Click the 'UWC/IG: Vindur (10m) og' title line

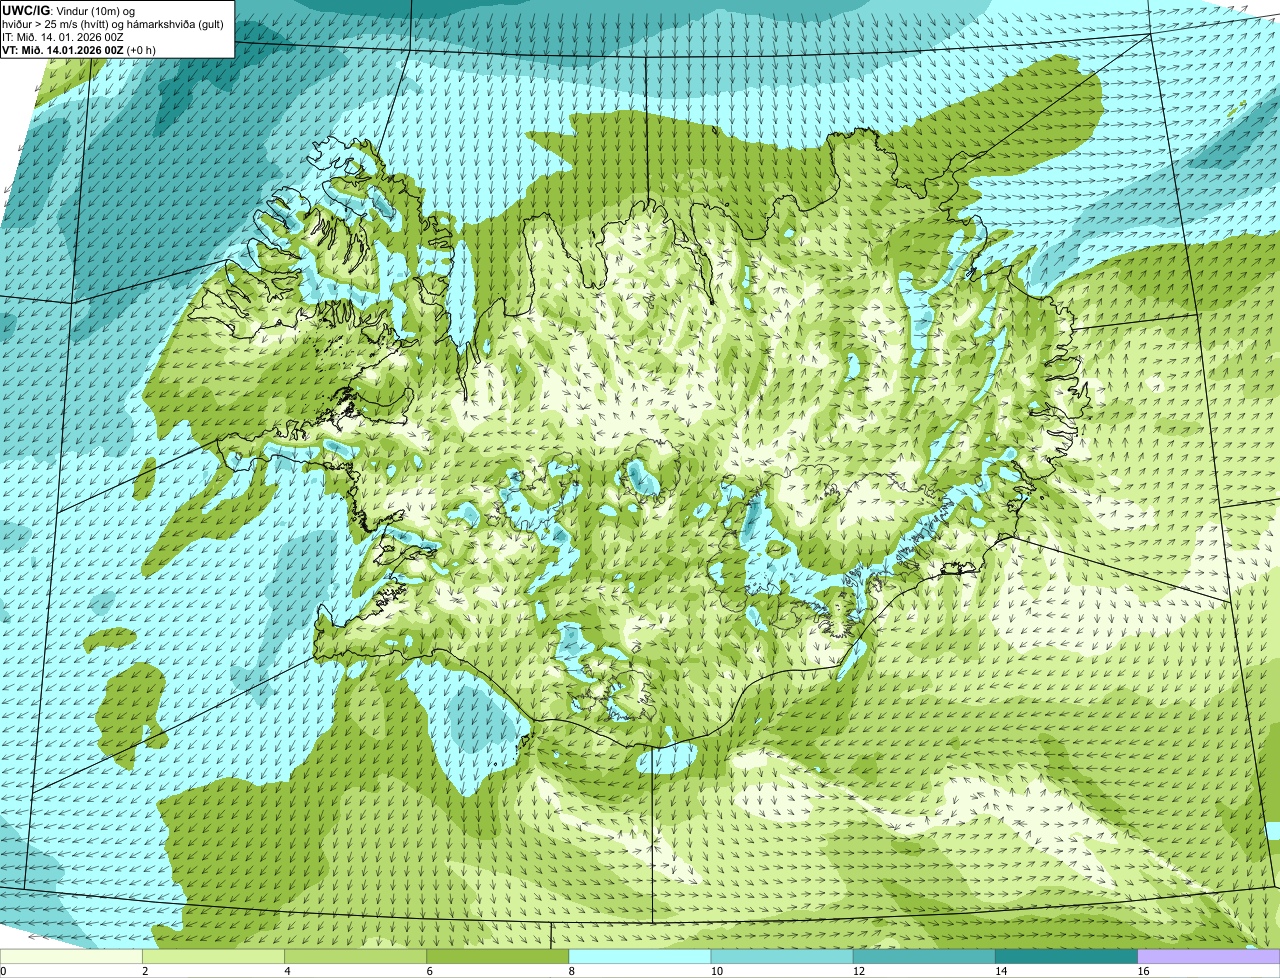68,10
